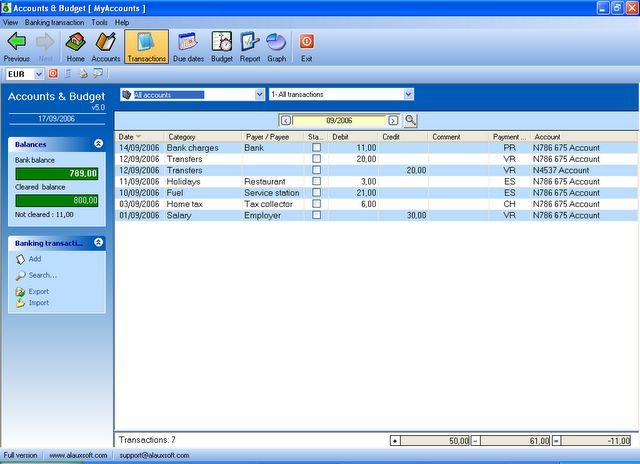Open the Accounts section
Viewport: 640px width, 464px height.
click(x=106, y=46)
